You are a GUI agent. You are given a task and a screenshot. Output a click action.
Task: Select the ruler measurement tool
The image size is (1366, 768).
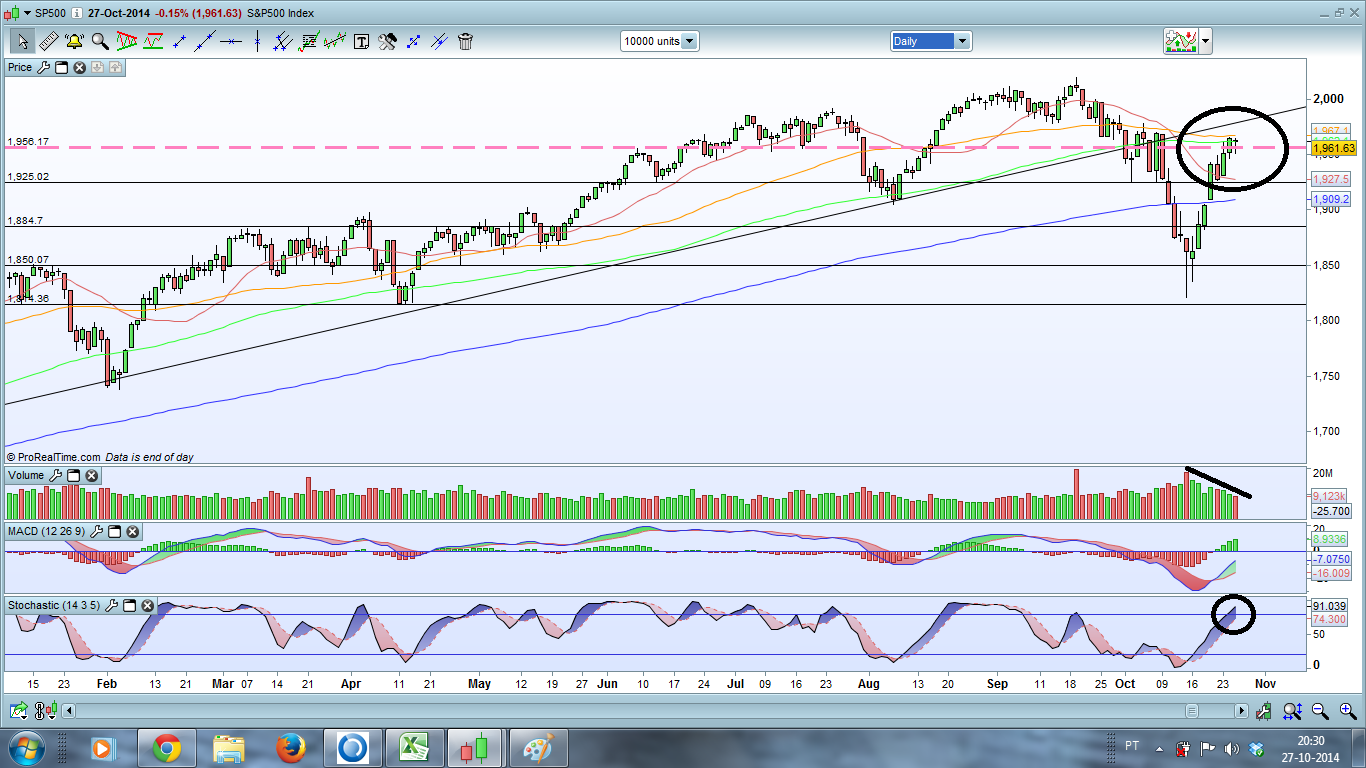click(48, 41)
